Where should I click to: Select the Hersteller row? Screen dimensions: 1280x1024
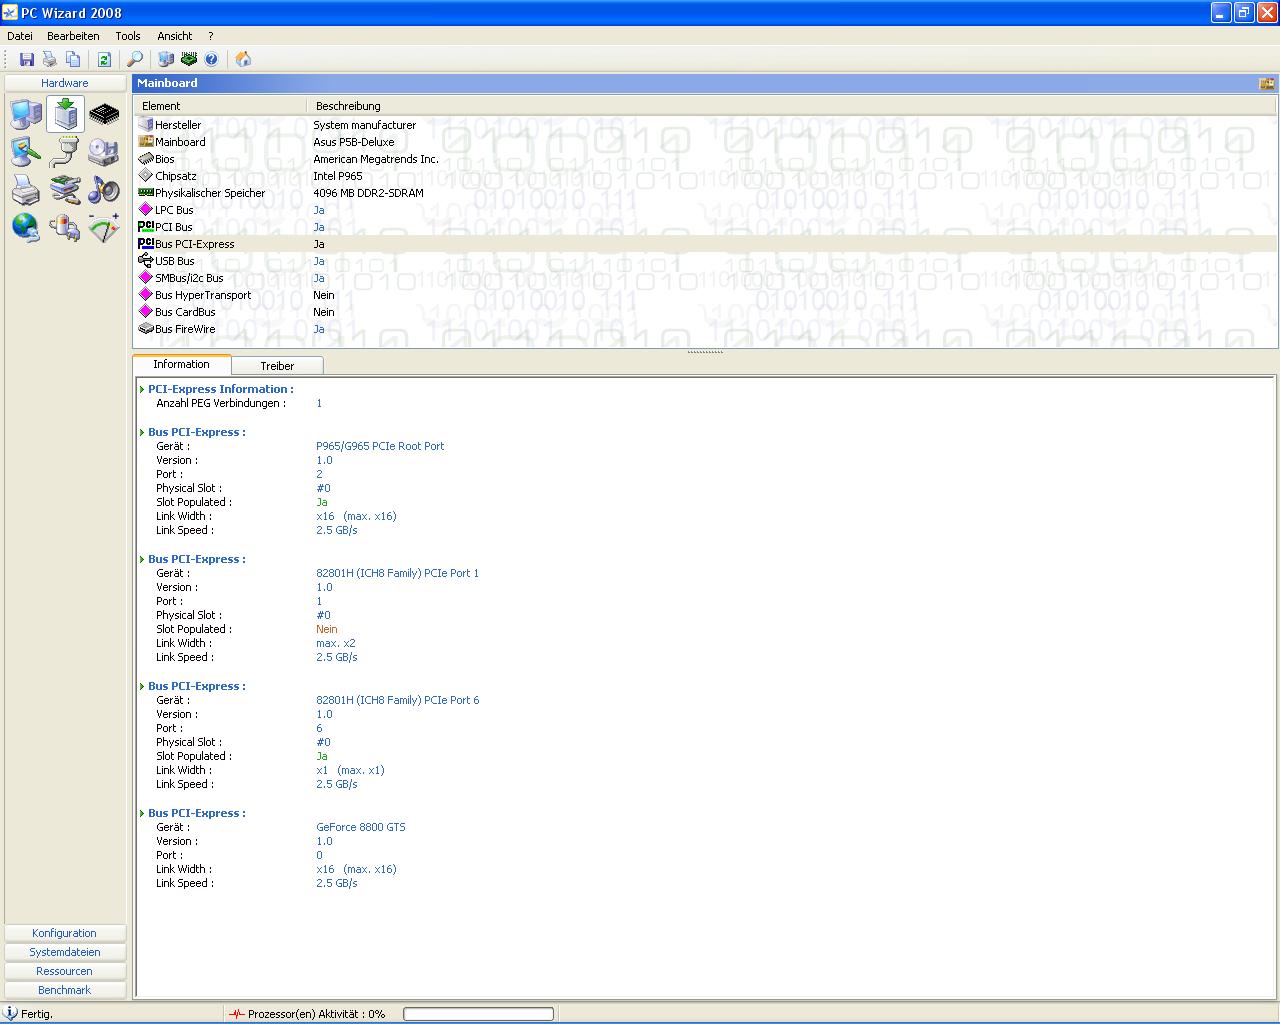click(705, 125)
